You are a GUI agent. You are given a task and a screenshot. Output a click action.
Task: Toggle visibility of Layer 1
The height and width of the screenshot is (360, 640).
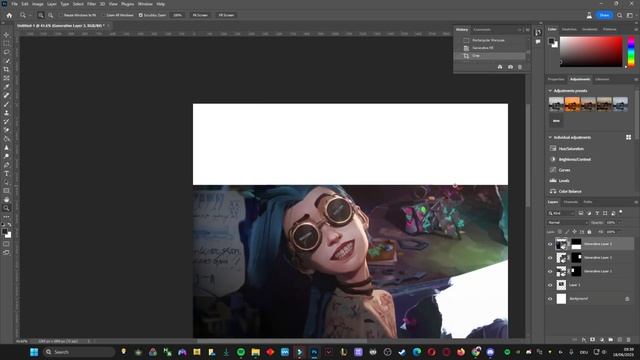pos(550,285)
